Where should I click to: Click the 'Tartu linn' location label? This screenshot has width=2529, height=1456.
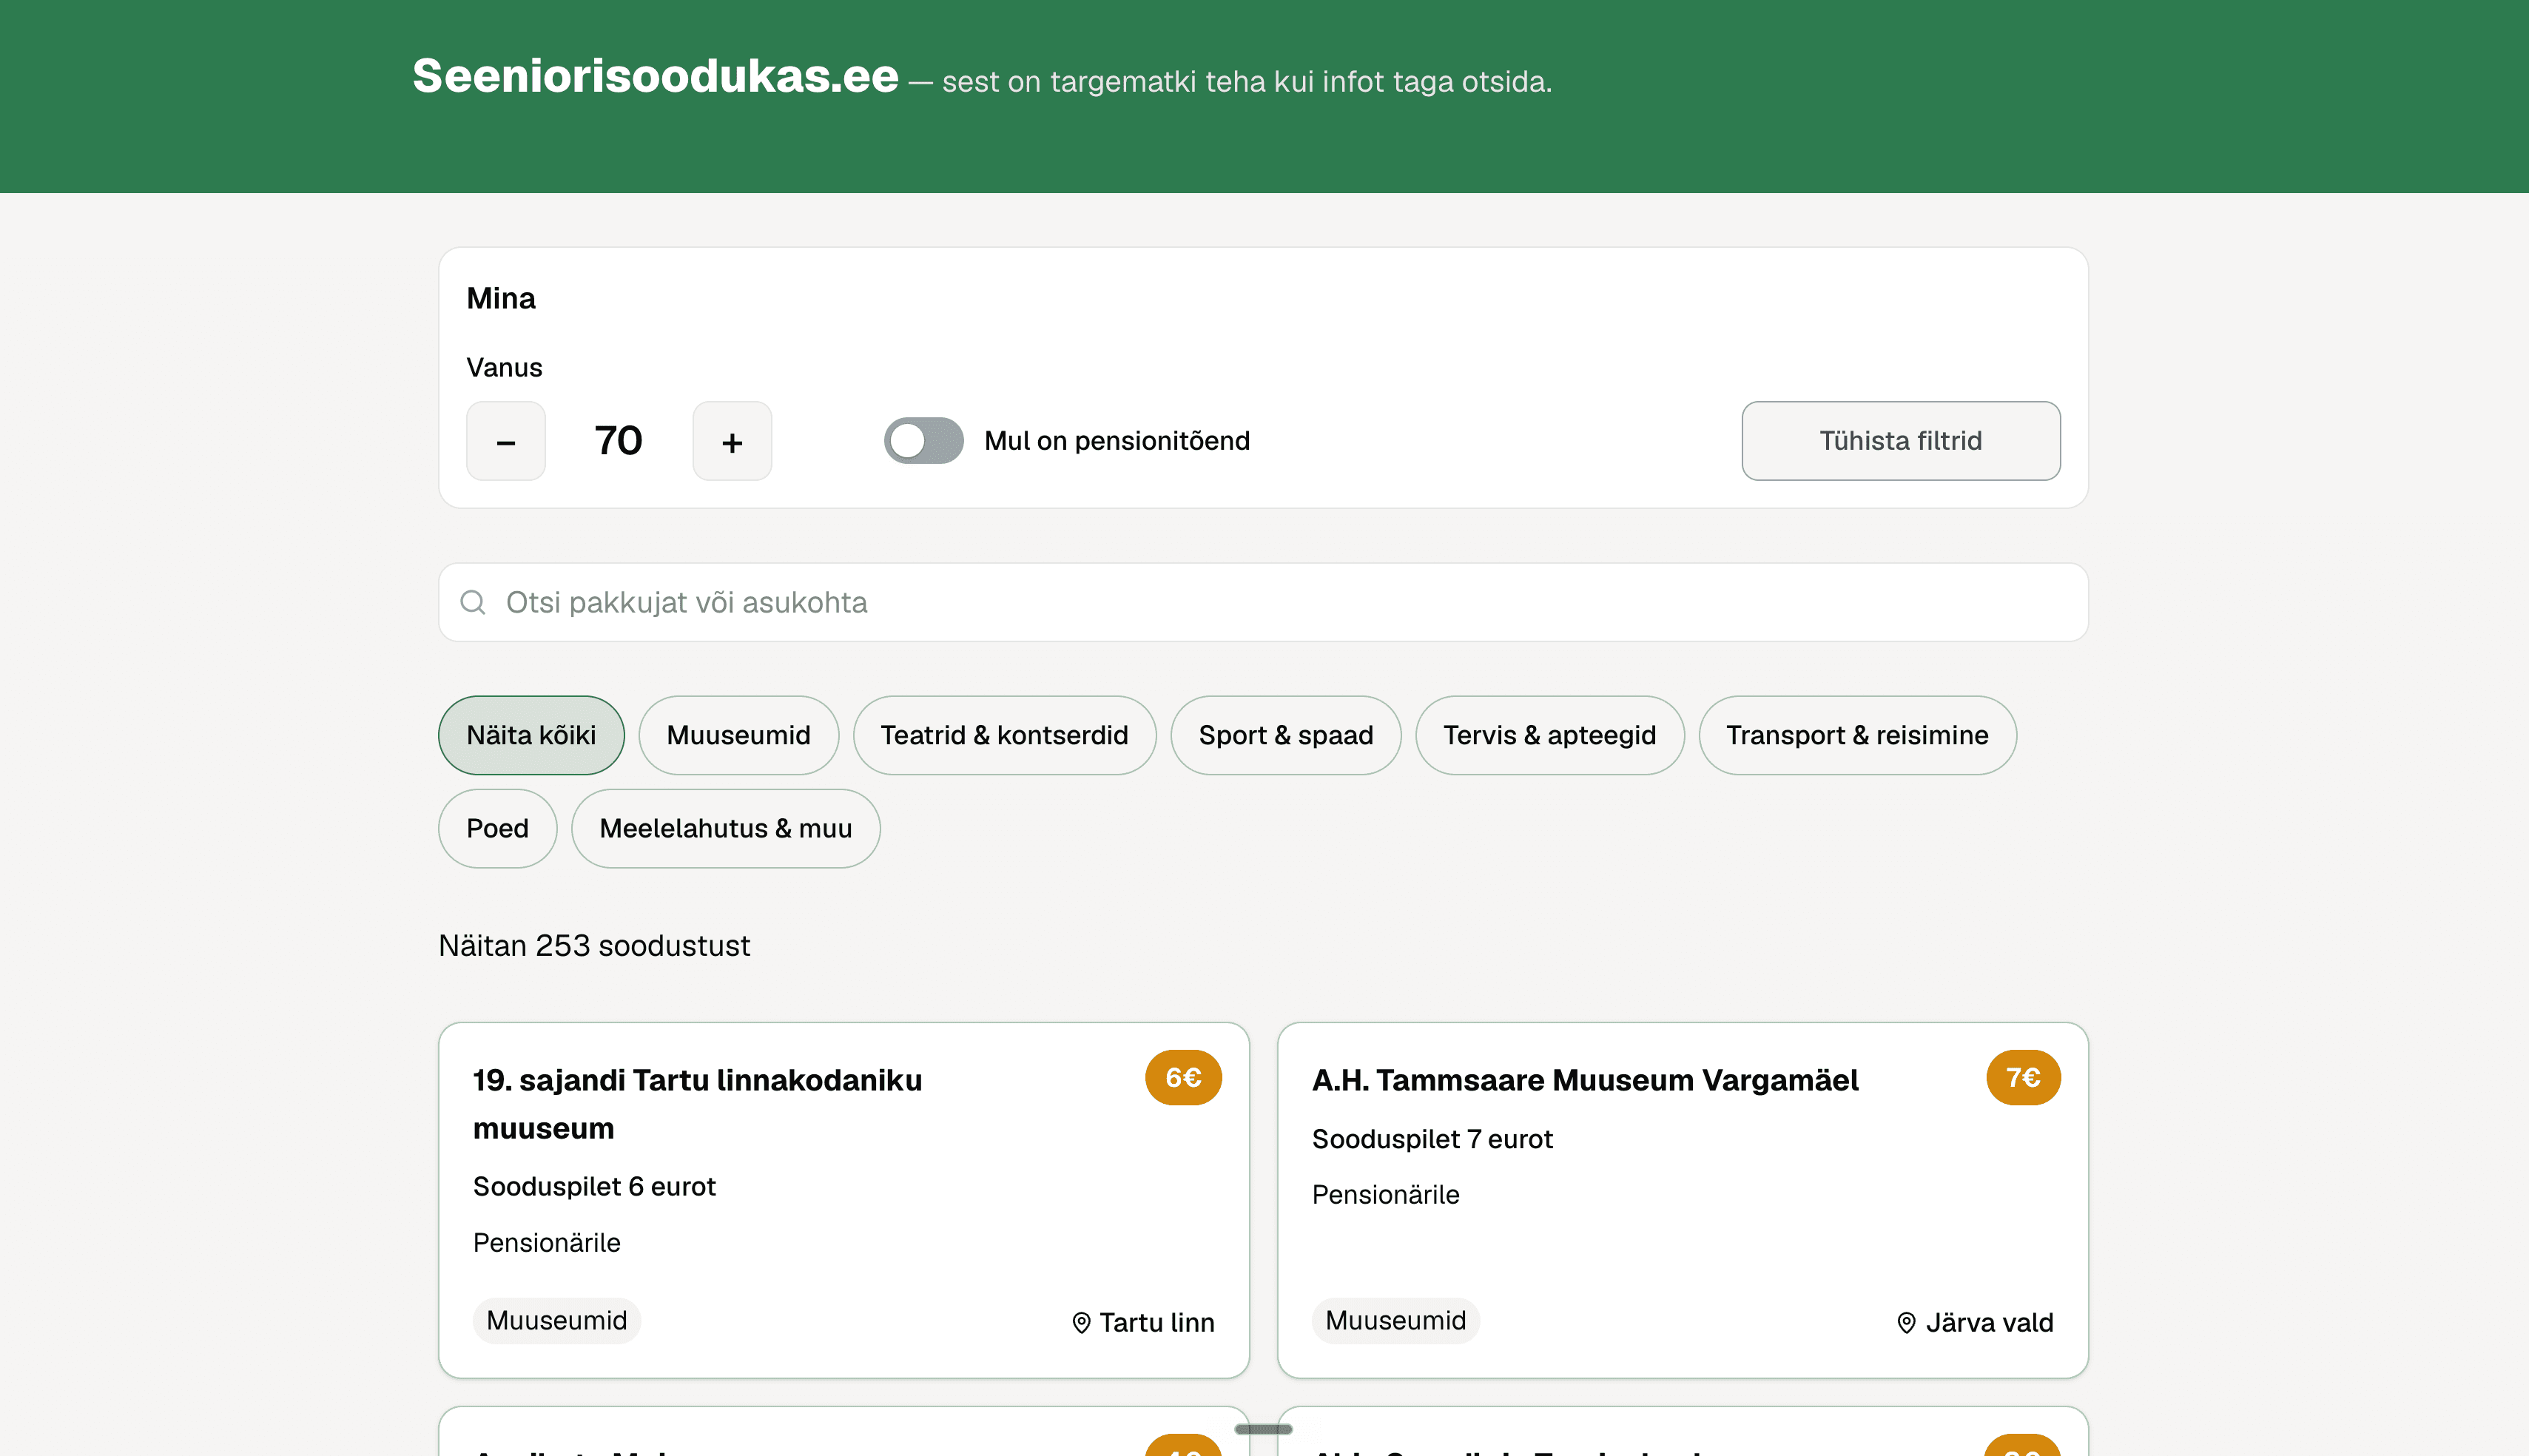1157,1323
